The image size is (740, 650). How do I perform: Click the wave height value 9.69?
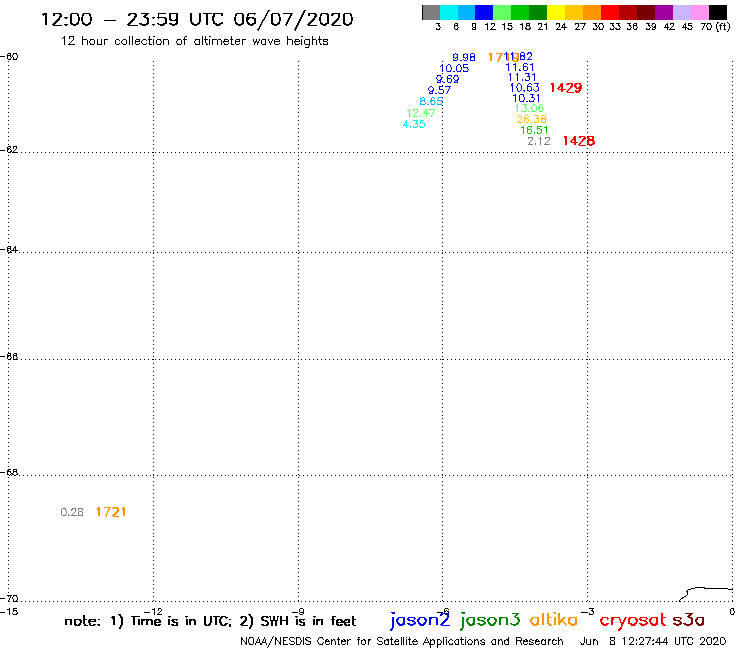point(447,79)
